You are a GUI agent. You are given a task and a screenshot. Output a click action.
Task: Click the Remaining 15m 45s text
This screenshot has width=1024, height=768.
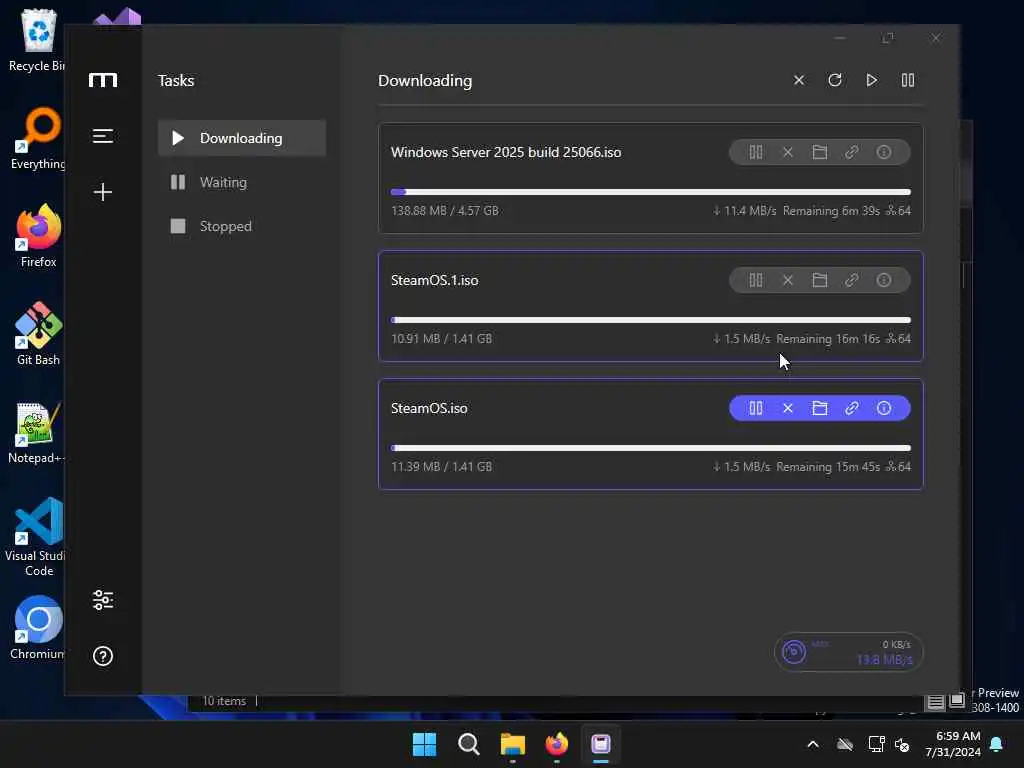point(827,467)
